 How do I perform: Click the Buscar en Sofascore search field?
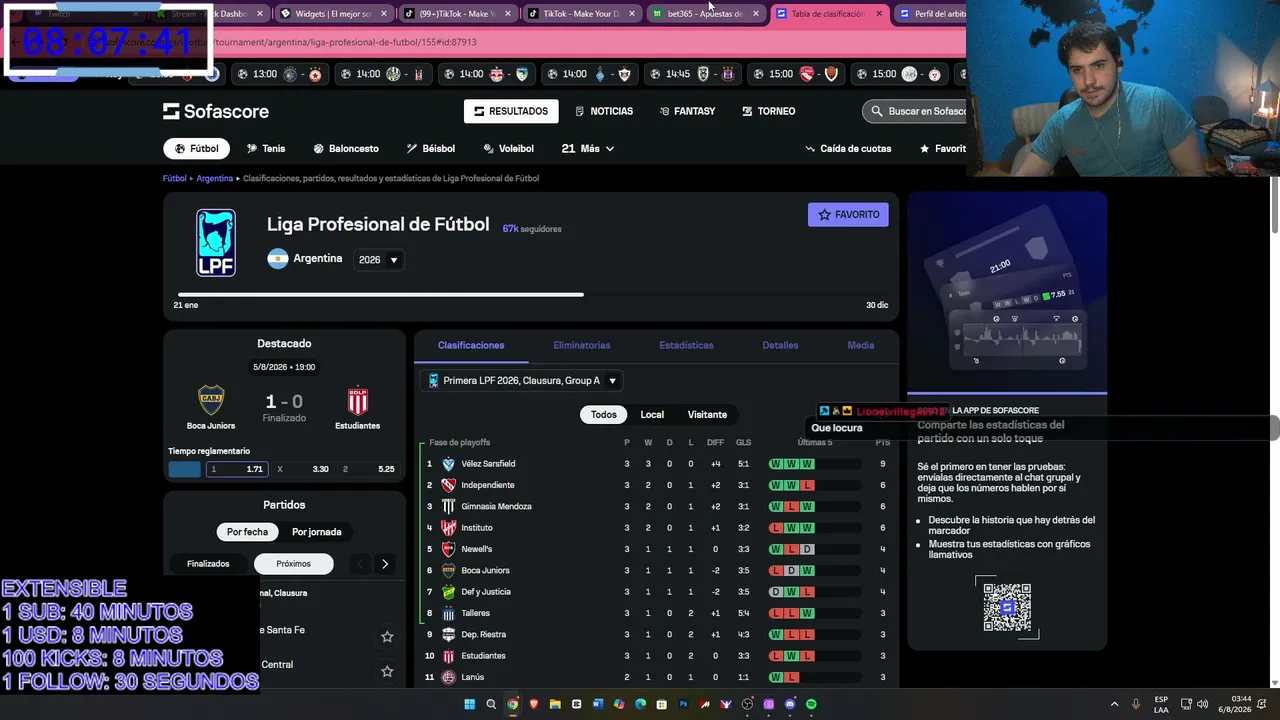pos(915,111)
